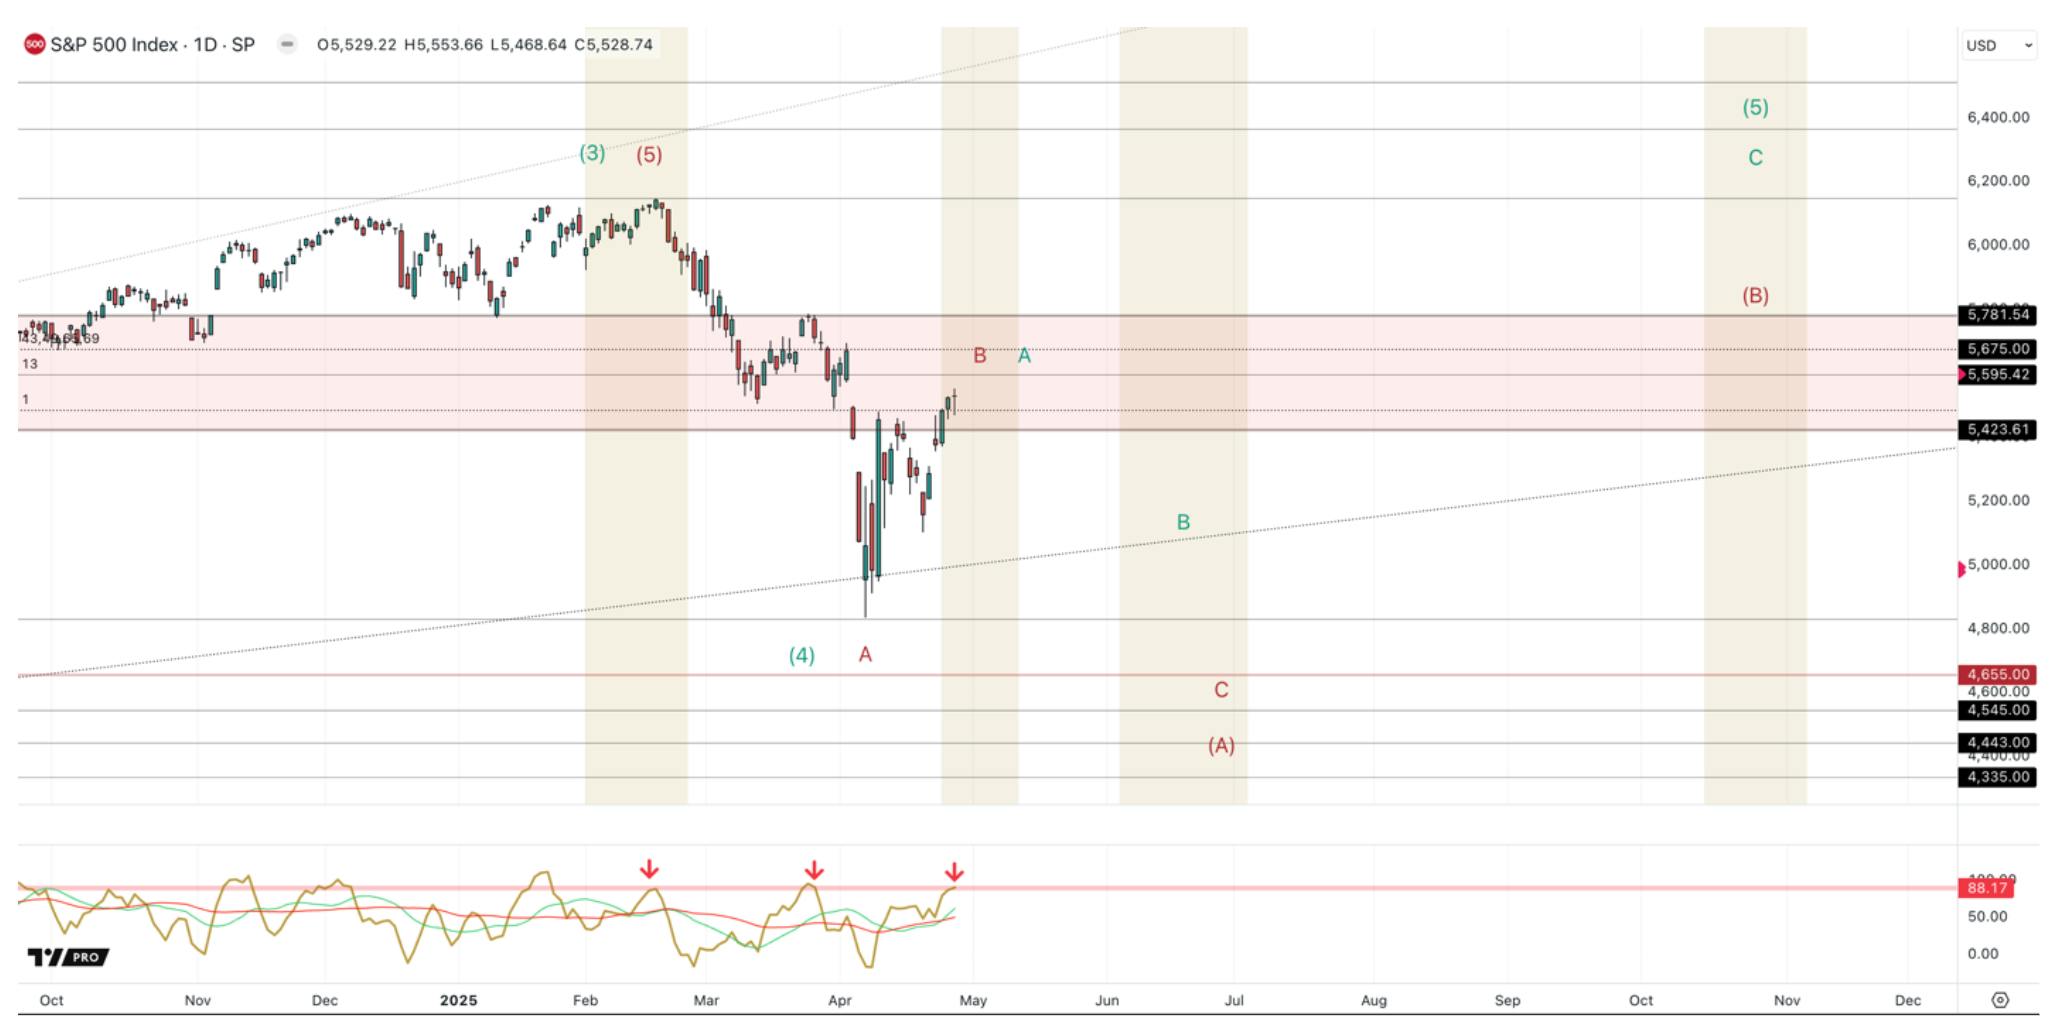
Task: Click the red A label below April low
Action: [865, 655]
